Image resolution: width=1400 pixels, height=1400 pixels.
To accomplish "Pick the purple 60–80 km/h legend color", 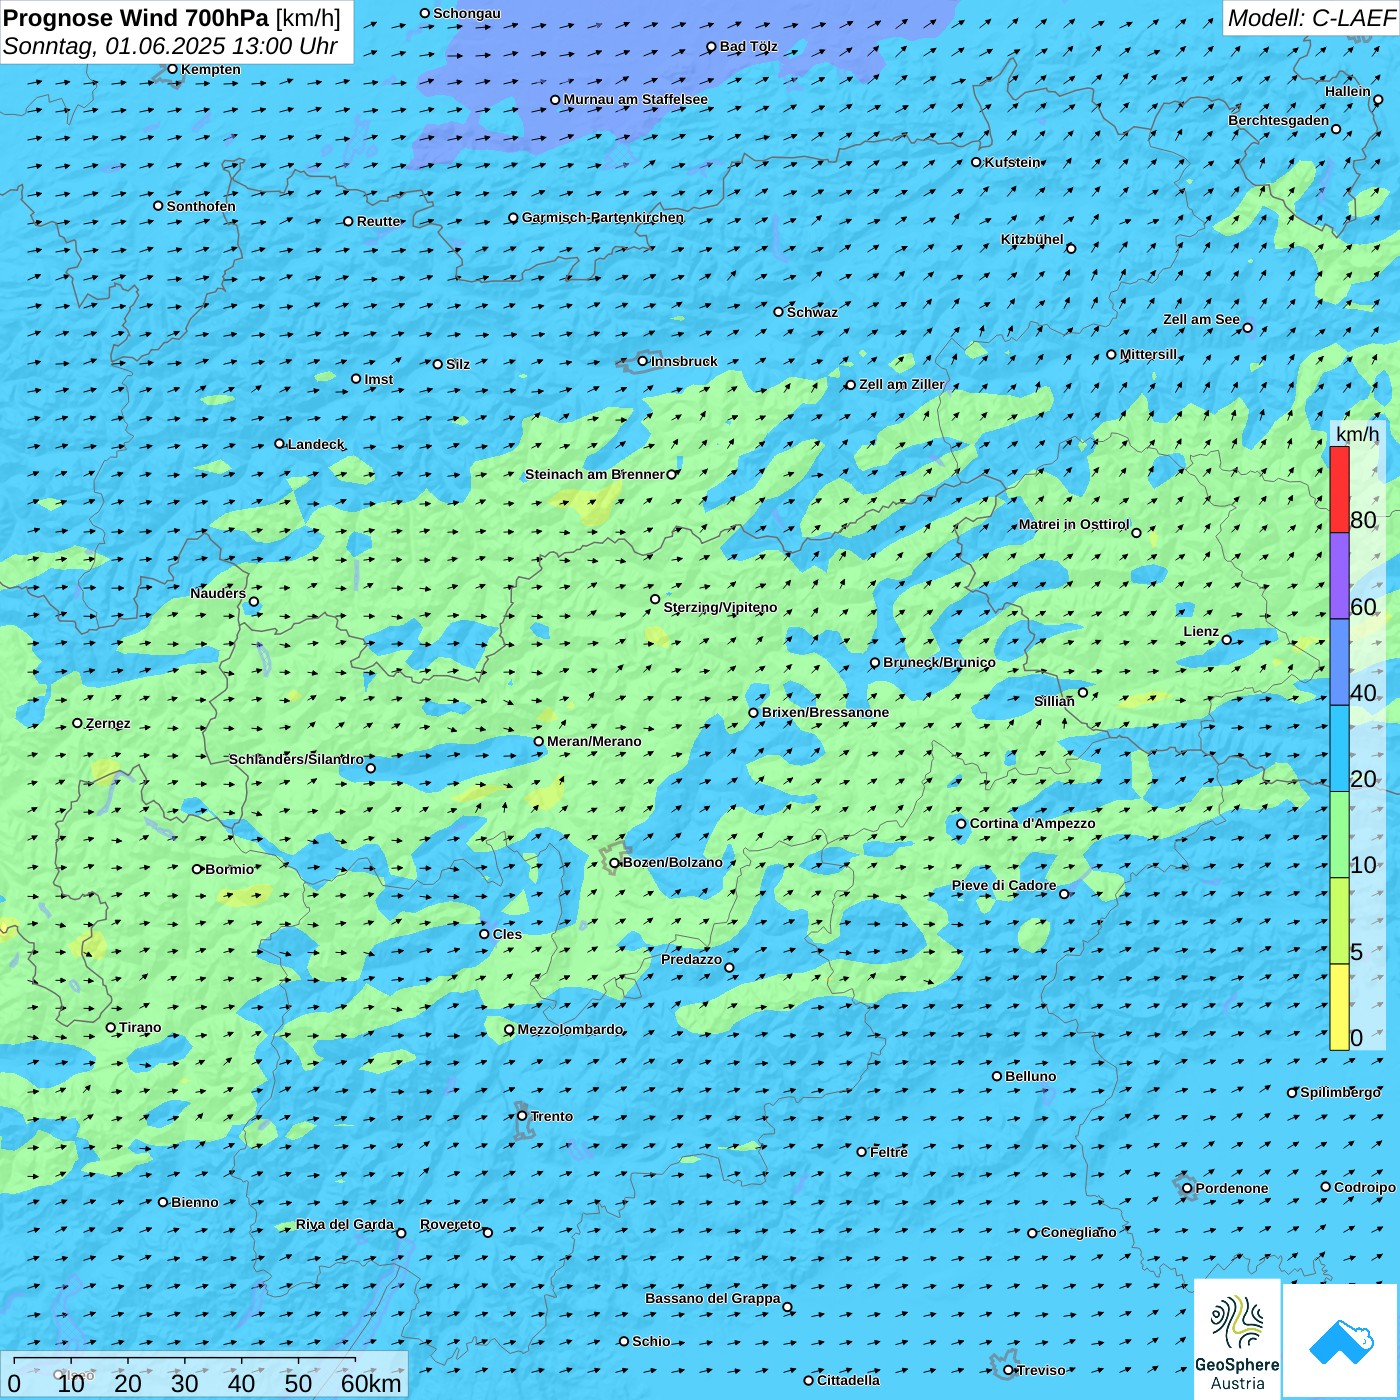I will coord(1339,576).
